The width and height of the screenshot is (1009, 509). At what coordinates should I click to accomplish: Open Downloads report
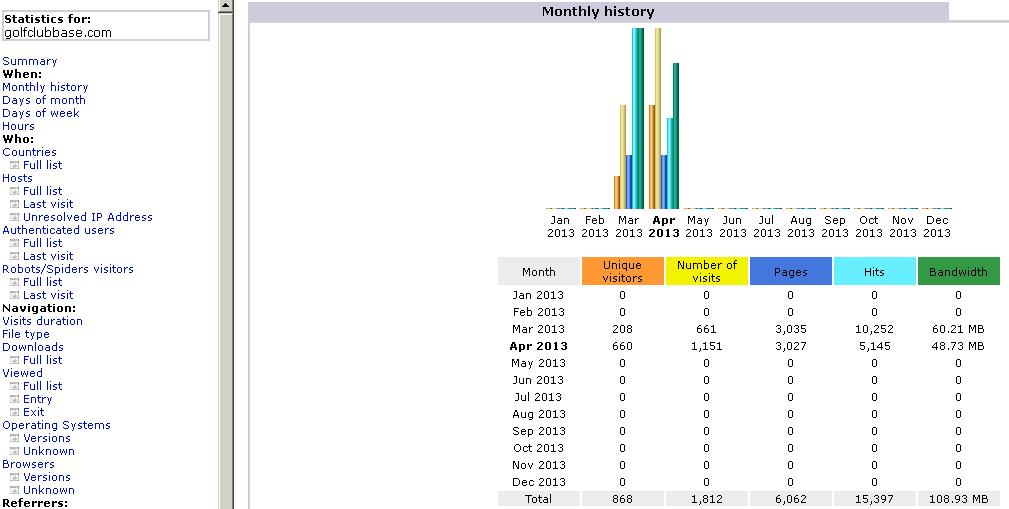(33, 347)
